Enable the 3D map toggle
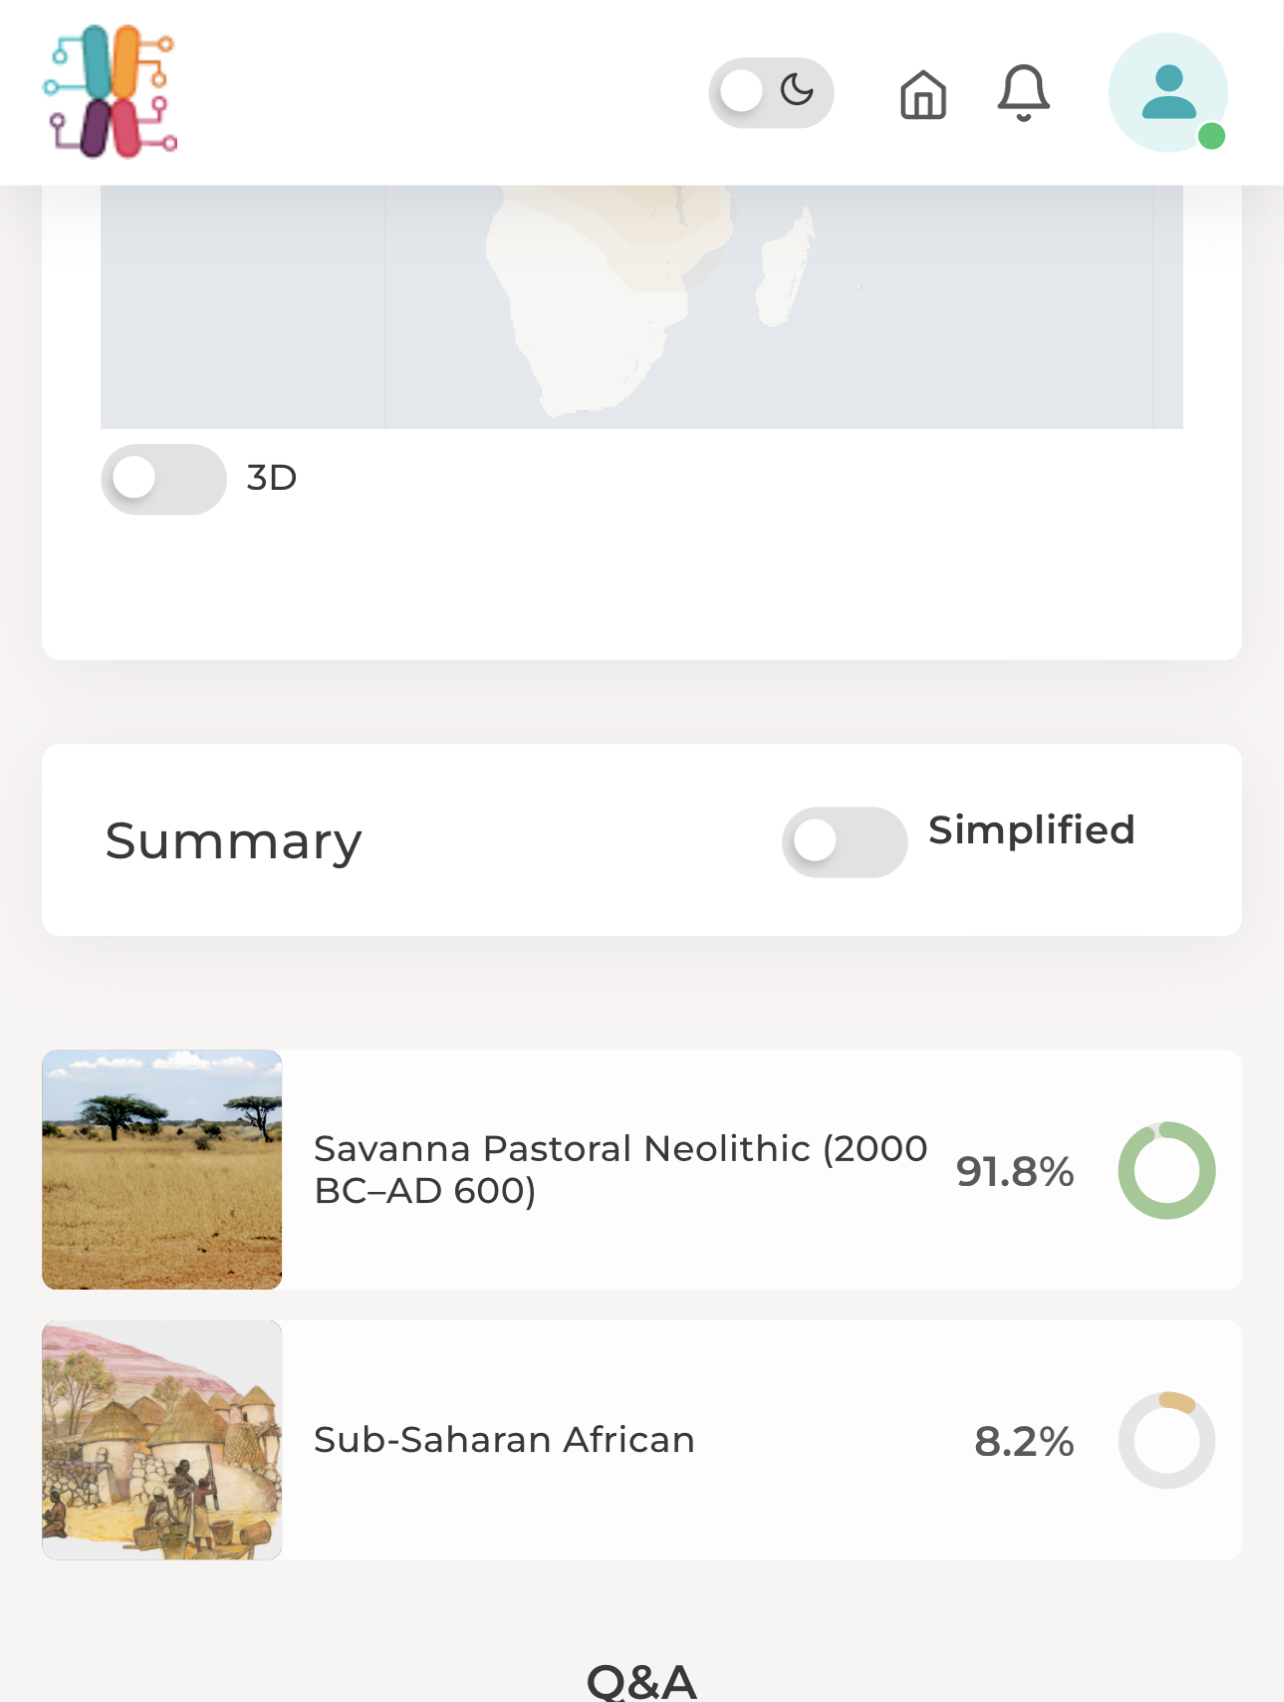This screenshot has width=1284, height=1702. [x=163, y=479]
